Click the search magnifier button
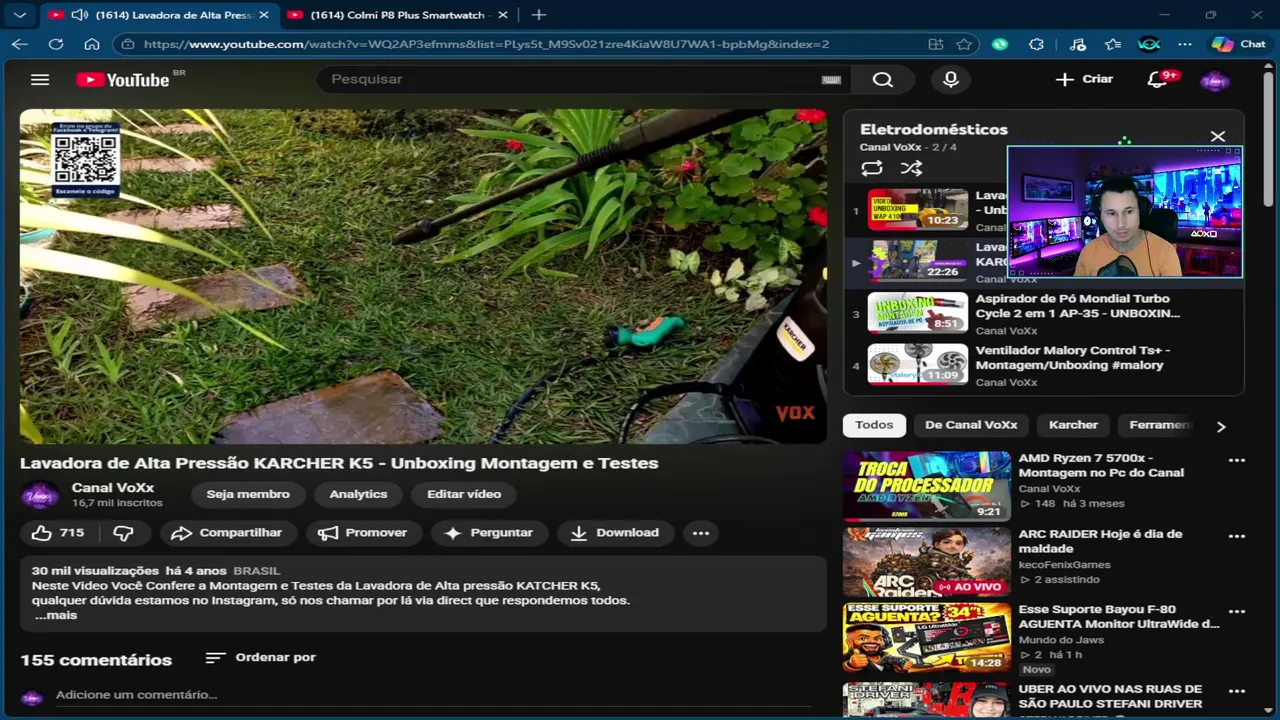Viewport: 1280px width, 720px height. pos(882,80)
